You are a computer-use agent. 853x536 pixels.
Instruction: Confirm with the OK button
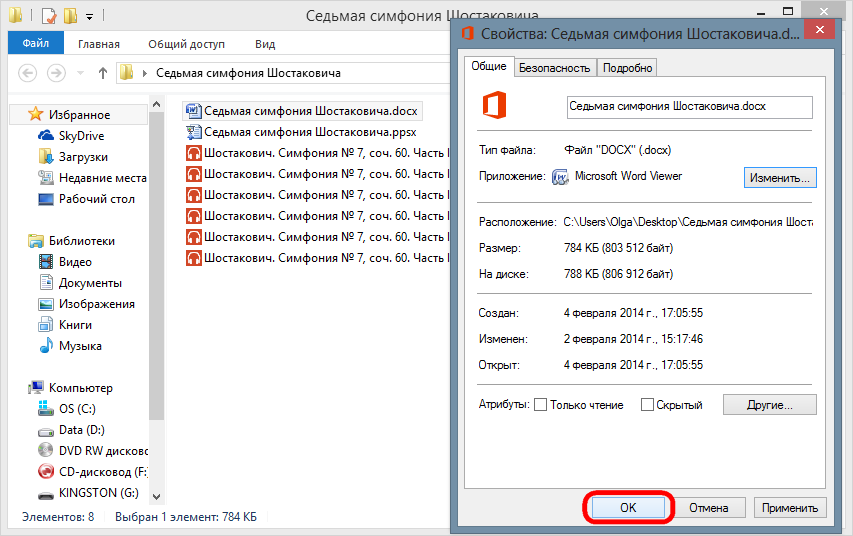[628, 507]
